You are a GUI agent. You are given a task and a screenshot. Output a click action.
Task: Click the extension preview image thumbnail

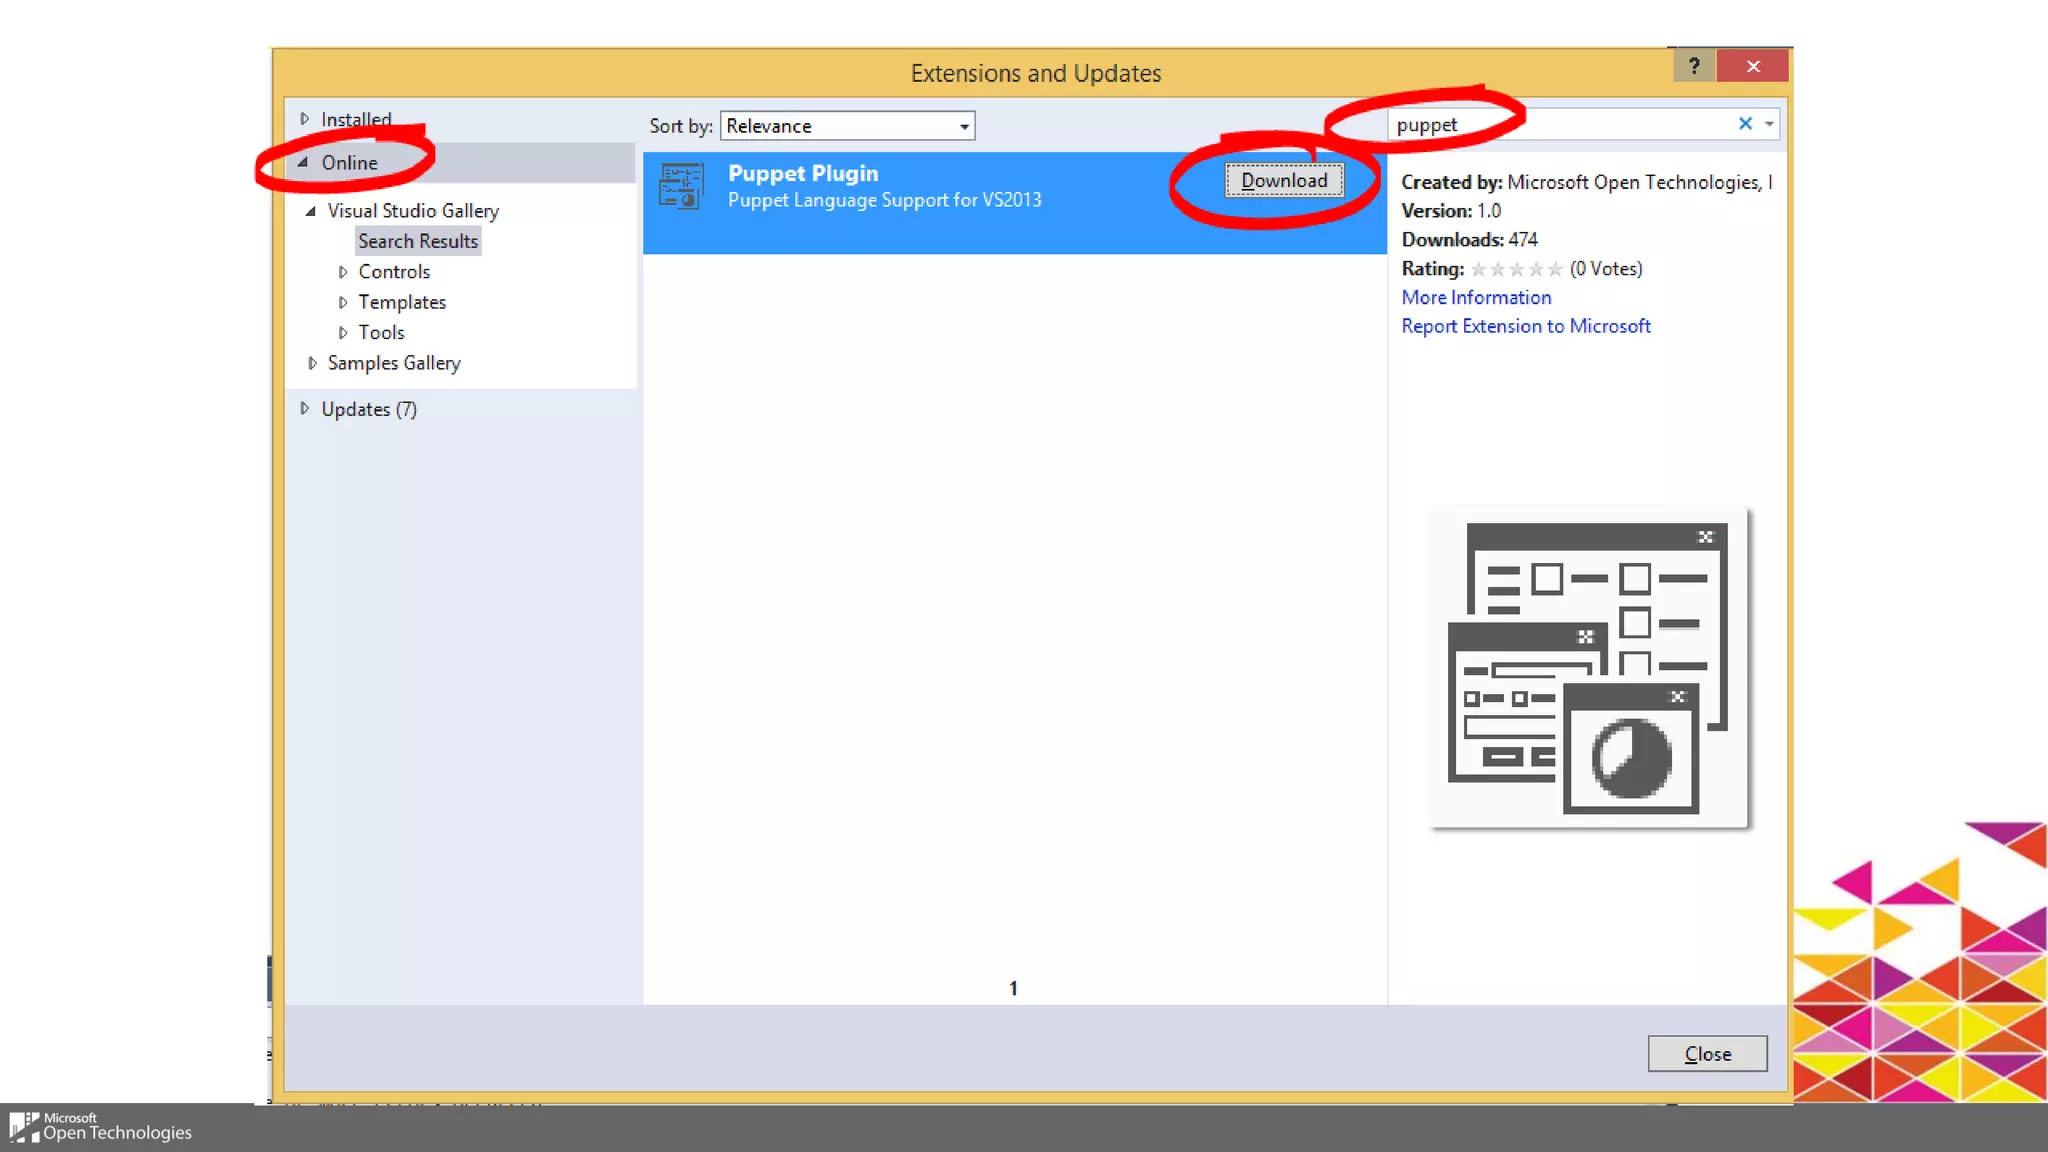1588,668
